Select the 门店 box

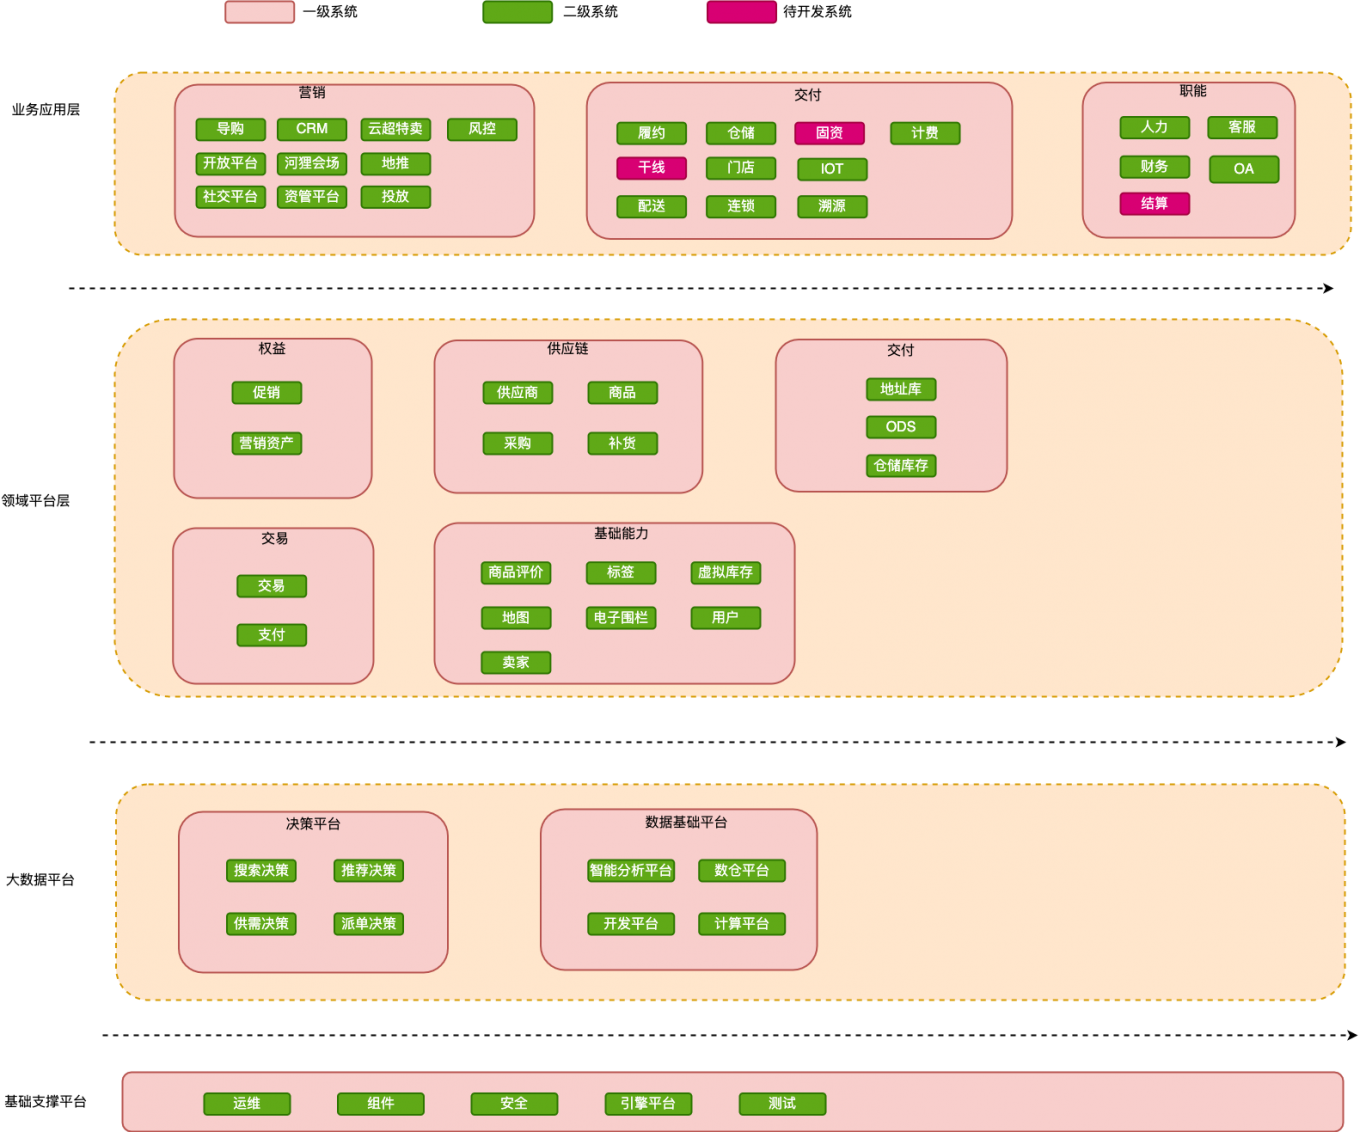[x=741, y=168]
